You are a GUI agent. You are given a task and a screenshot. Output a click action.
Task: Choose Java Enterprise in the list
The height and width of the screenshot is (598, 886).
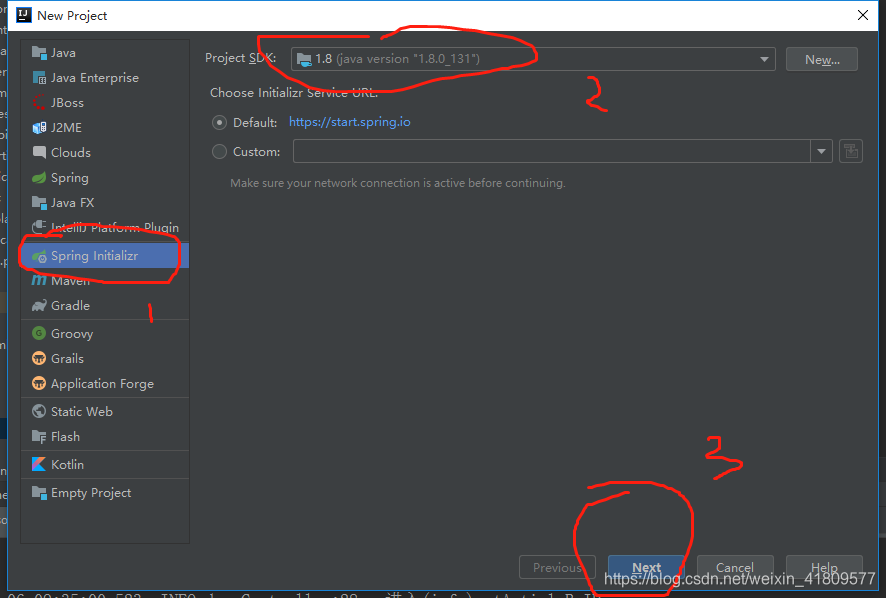pos(105,77)
